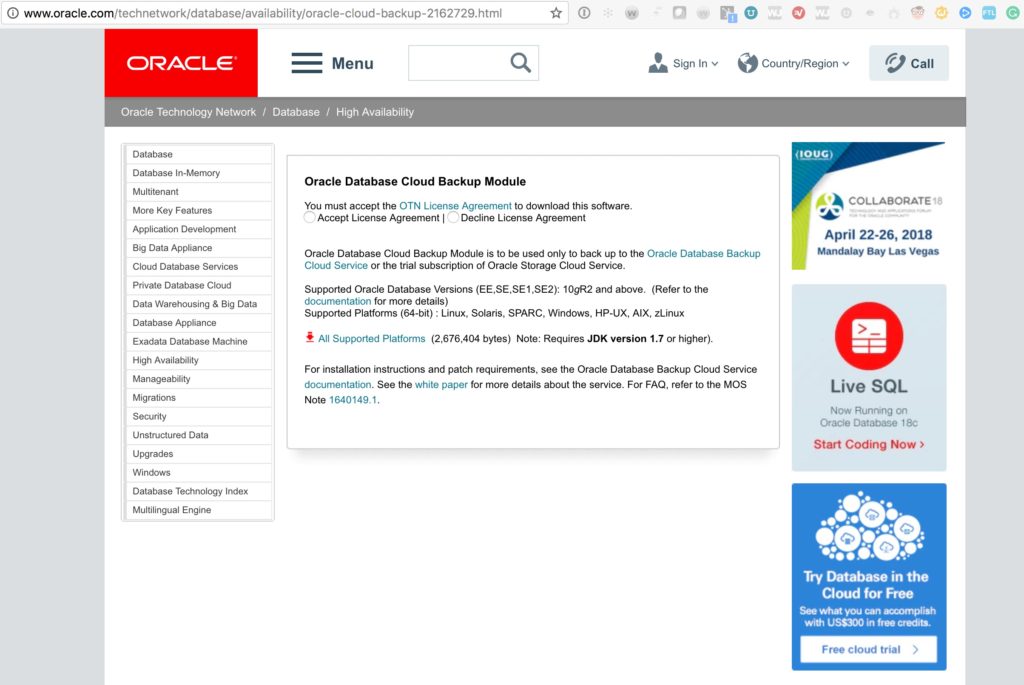Select Accept License Agreement radio button
This screenshot has height=685, width=1024.
point(310,218)
